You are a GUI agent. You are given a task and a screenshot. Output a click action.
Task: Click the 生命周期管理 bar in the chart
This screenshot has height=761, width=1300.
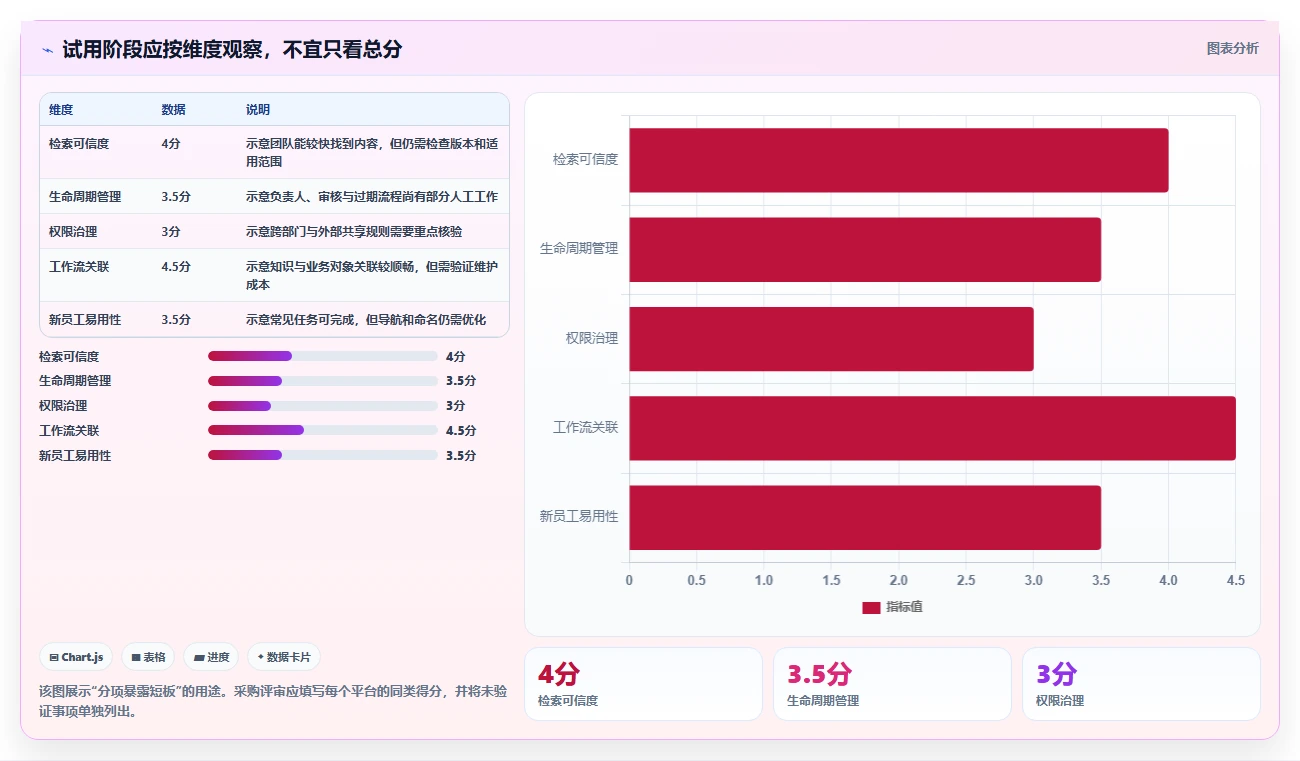[x=865, y=249]
